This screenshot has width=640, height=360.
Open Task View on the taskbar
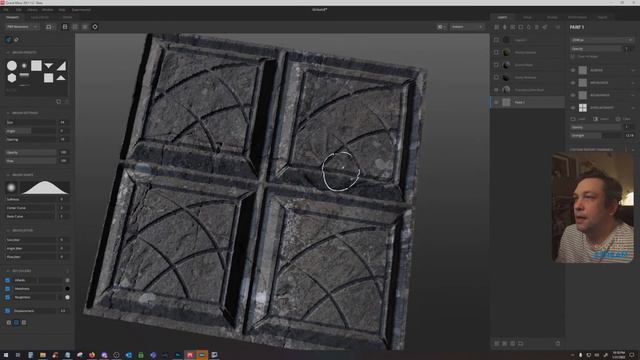(x=18, y=355)
